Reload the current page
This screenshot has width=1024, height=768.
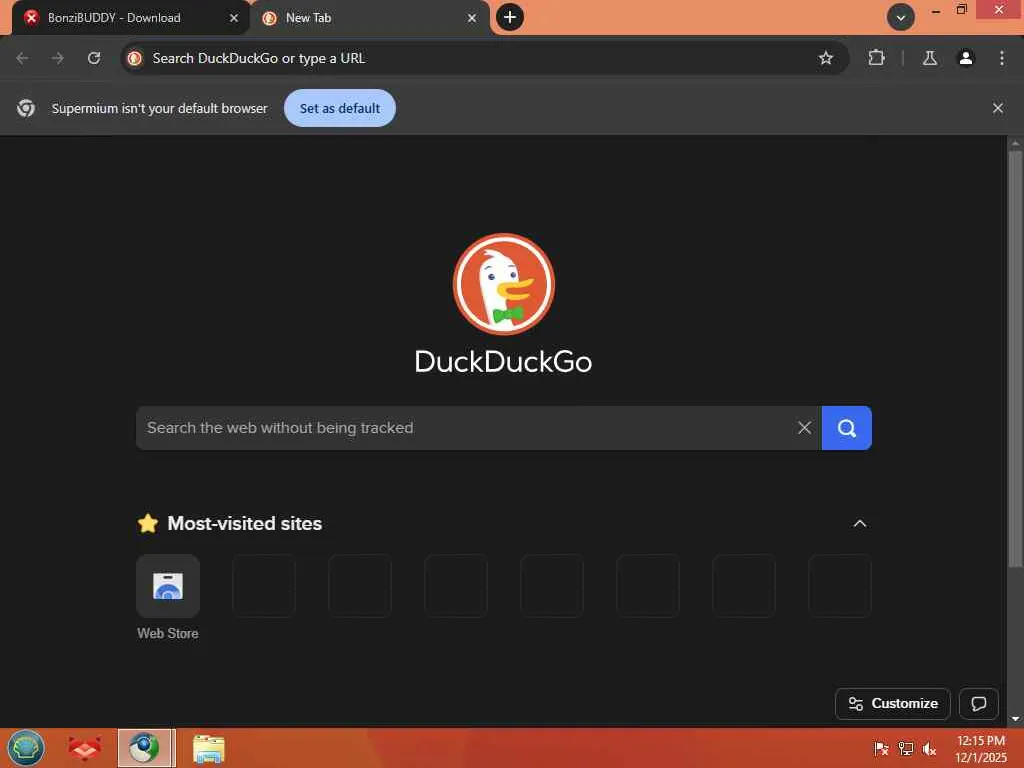pyautogui.click(x=94, y=58)
